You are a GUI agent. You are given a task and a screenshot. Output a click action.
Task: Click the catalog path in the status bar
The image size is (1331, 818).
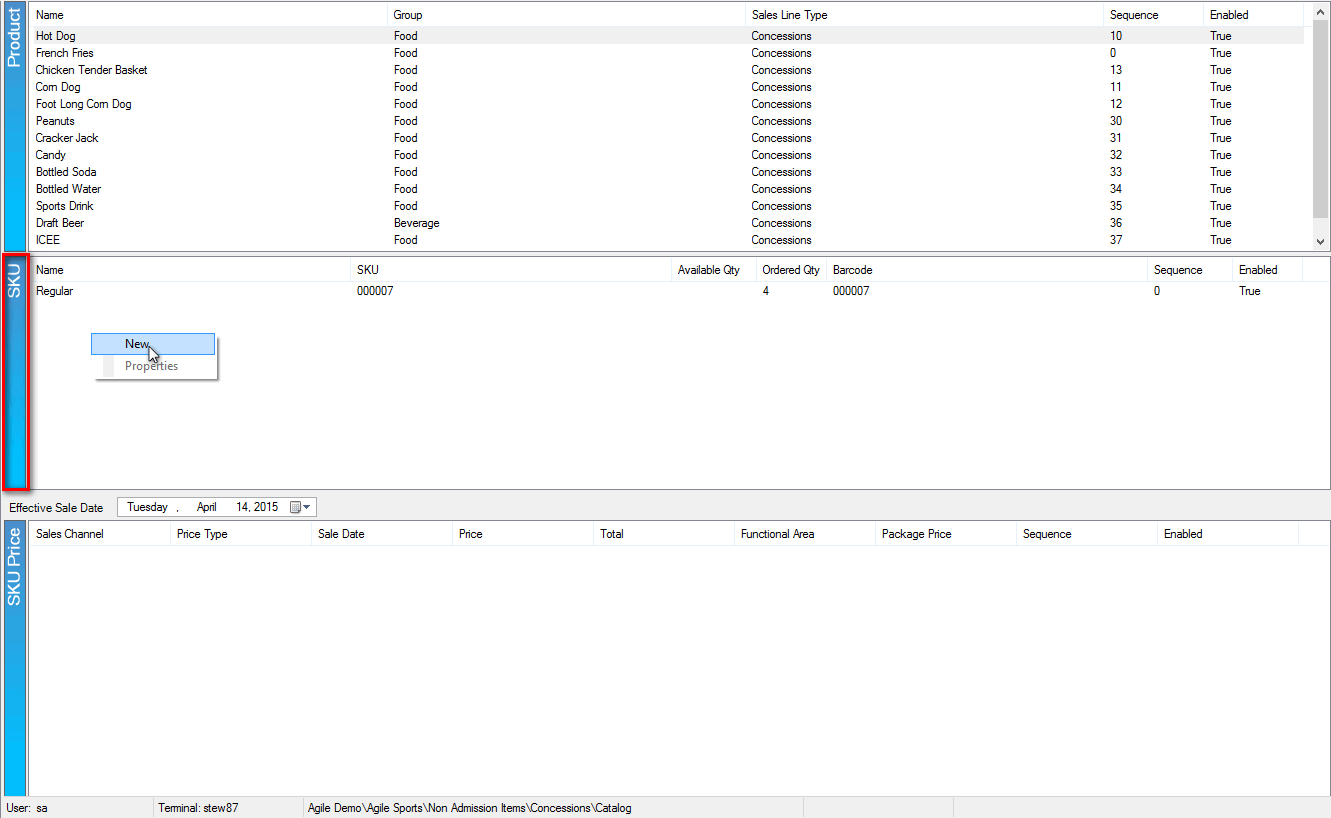click(x=470, y=808)
